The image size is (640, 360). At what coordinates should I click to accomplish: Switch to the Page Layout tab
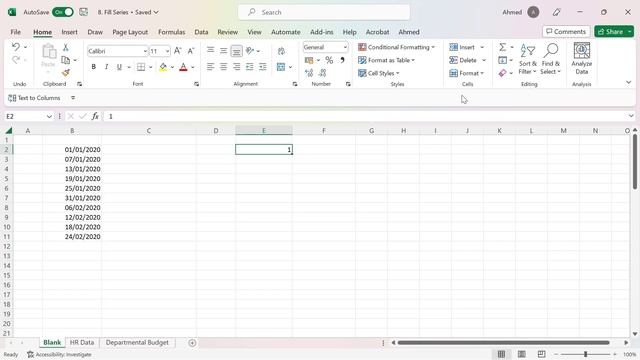coord(130,32)
